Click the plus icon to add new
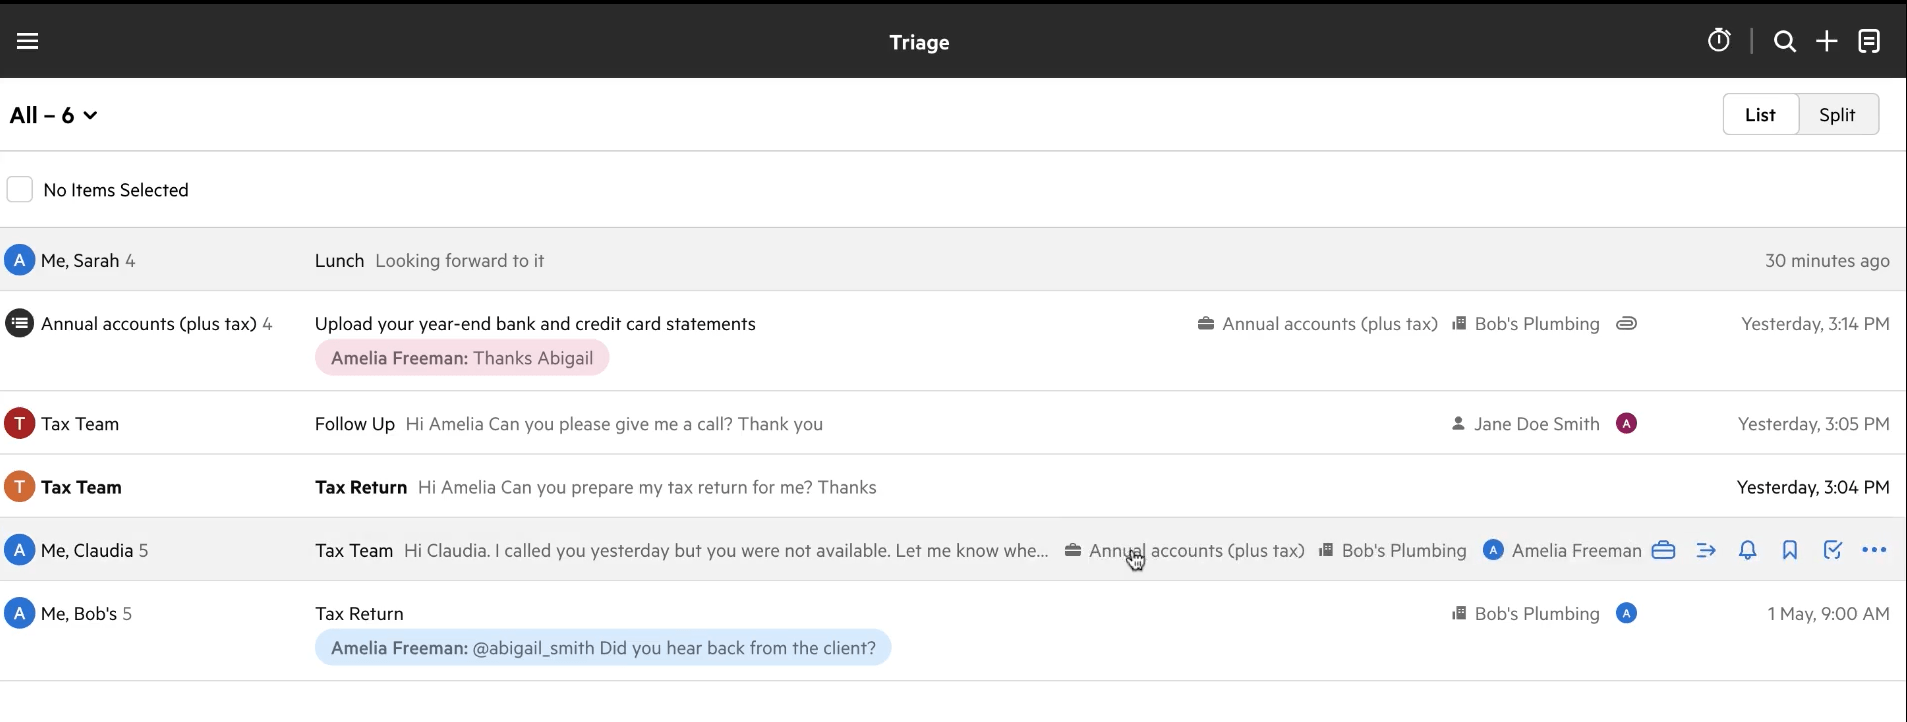 point(1826,41)
